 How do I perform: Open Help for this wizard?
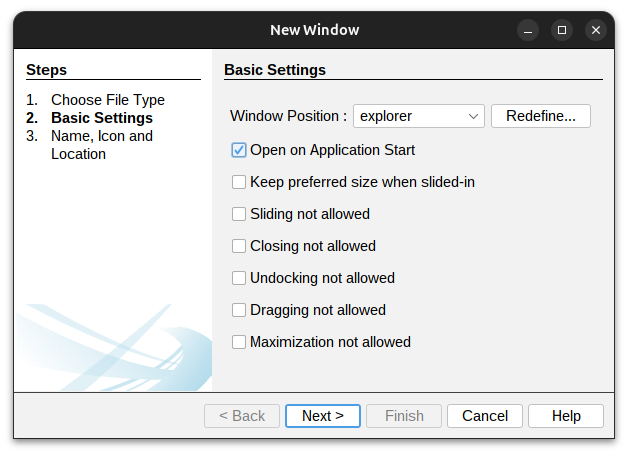click(x=566, y=416)
